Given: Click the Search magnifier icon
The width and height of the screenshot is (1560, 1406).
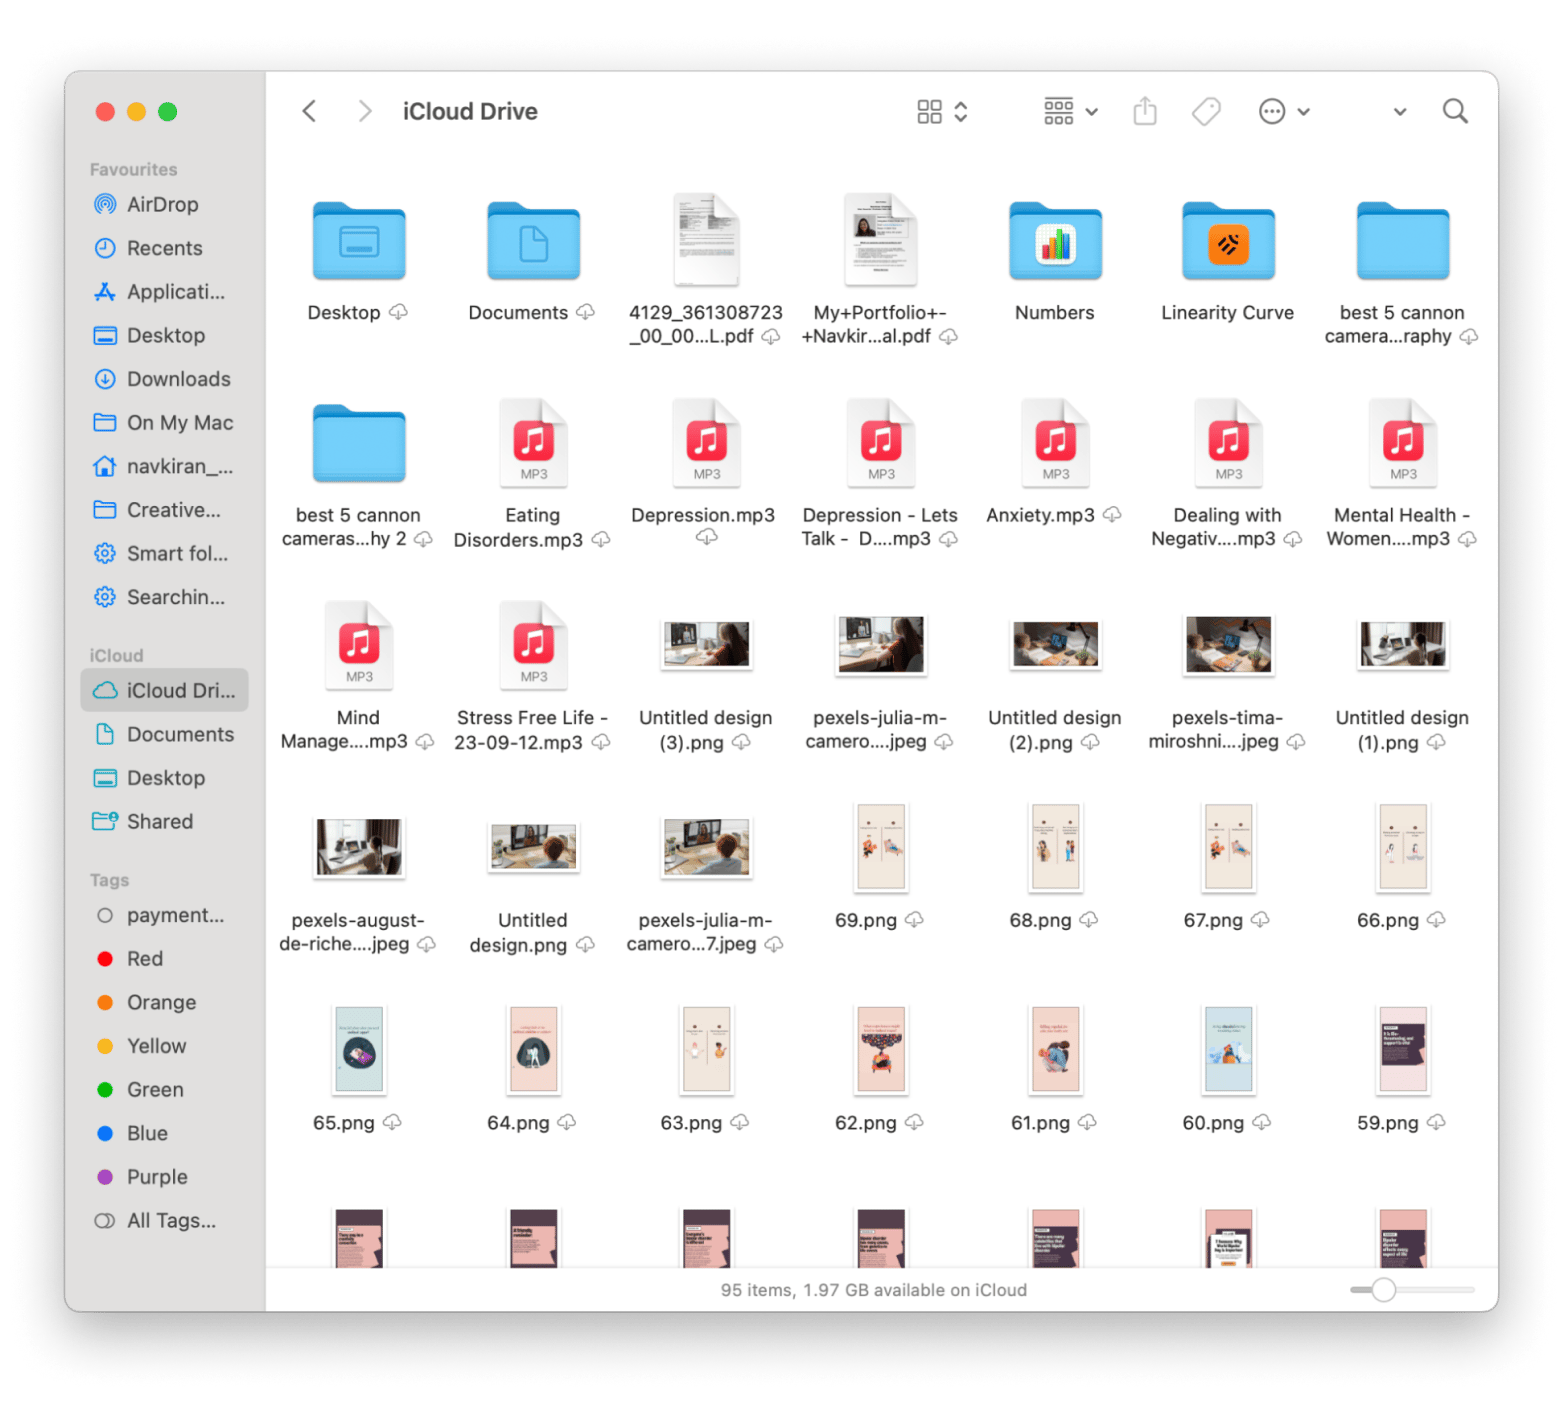Looking at the screenshot, I should click(1455, 111).
